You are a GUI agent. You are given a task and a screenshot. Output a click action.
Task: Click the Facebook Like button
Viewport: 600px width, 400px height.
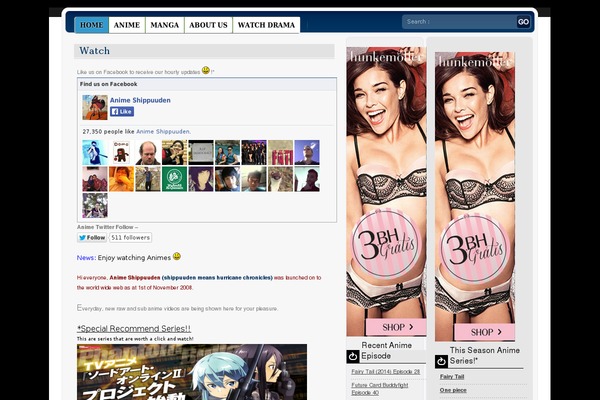122,112
